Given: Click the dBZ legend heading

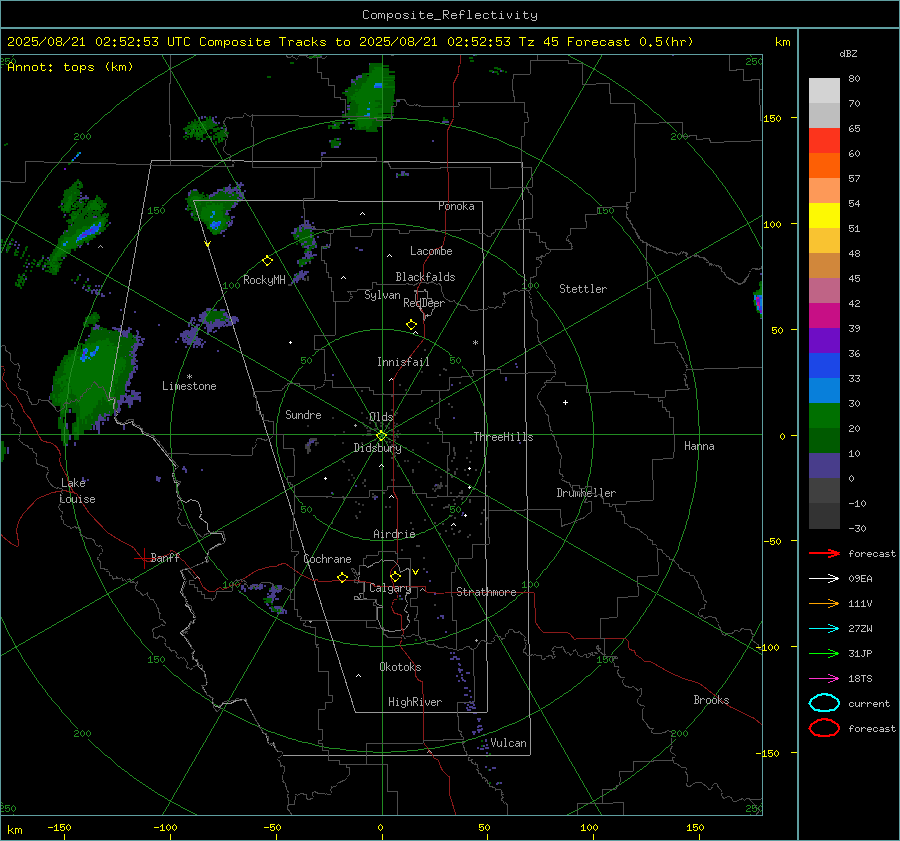Looking at the screenshot, I should click(x=848, y=53).
